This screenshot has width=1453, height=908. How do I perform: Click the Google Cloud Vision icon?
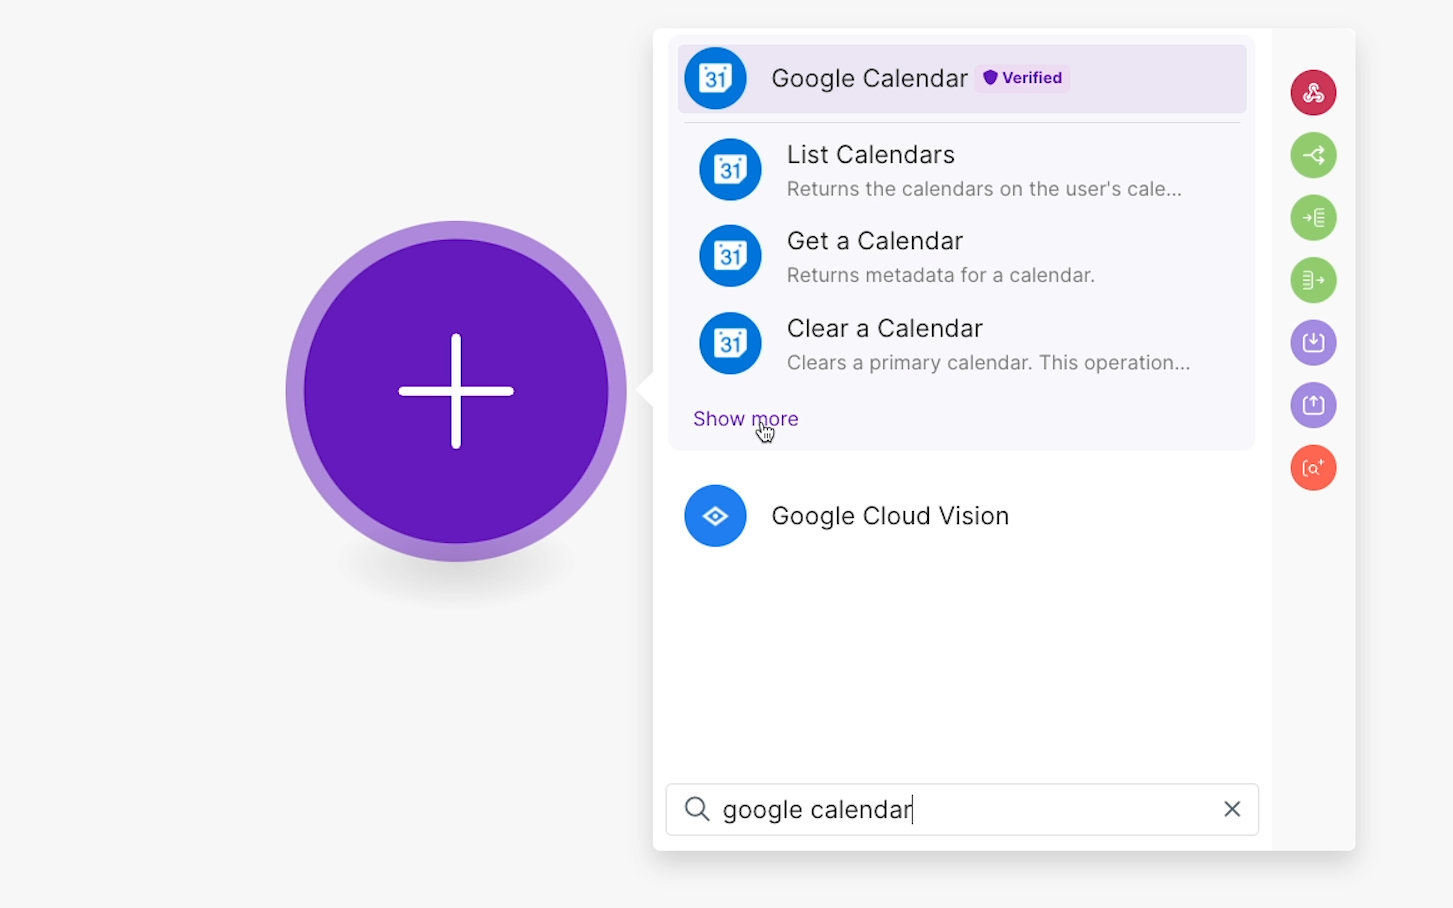pos(715,516)
